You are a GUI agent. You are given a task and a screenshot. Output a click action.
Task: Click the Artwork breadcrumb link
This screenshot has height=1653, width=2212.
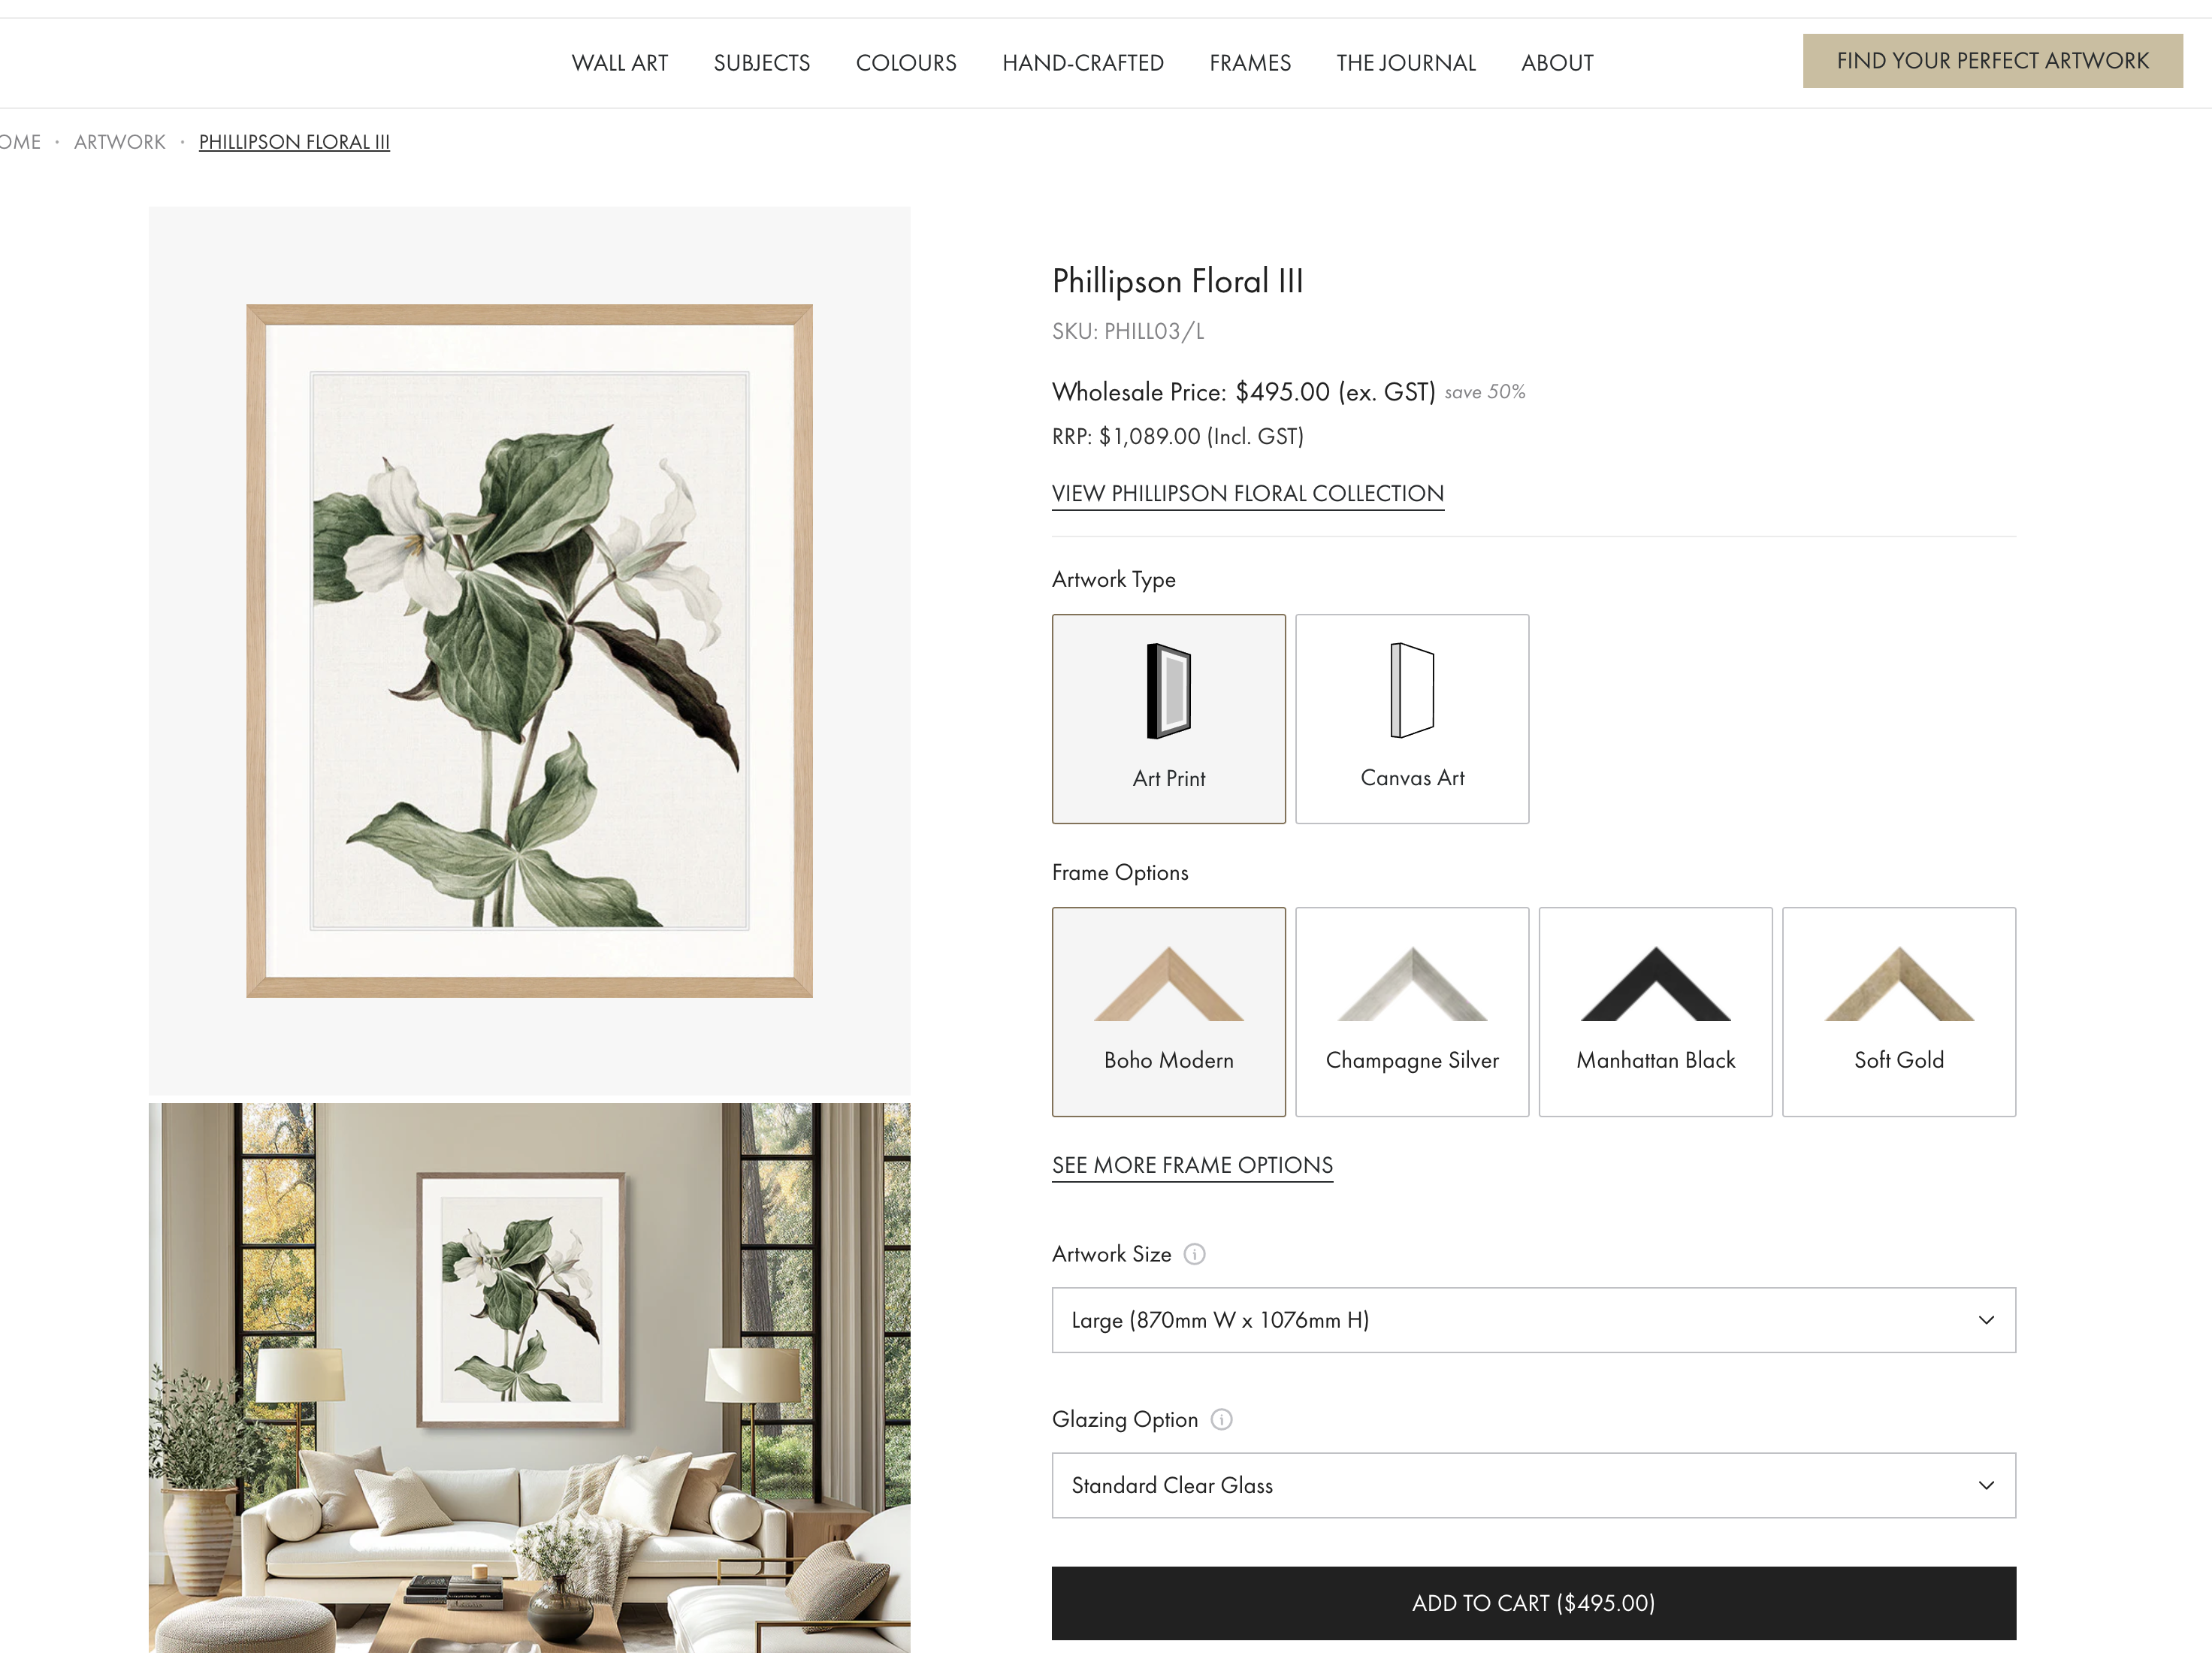(120, 142)
